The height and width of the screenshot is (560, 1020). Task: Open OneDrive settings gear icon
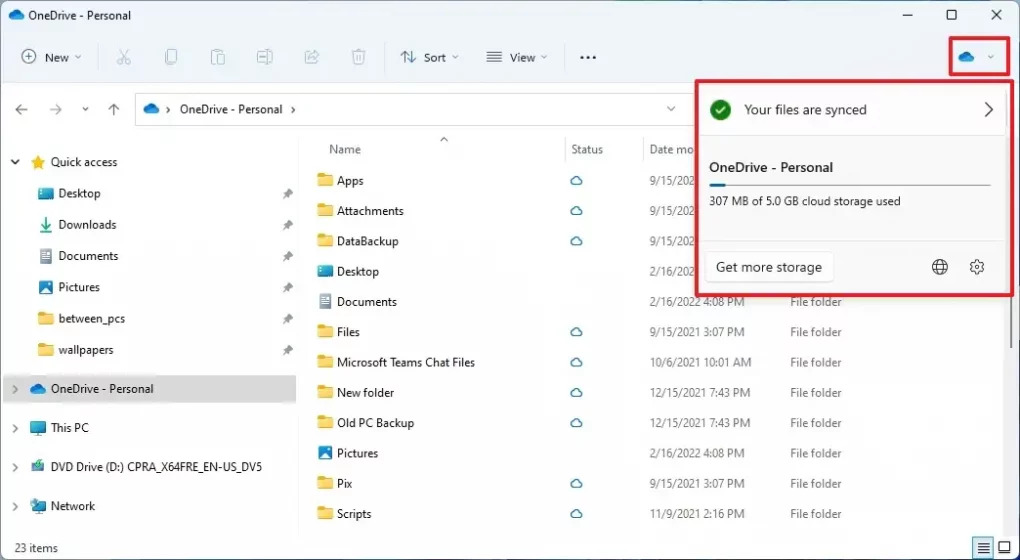pos(976,267)
